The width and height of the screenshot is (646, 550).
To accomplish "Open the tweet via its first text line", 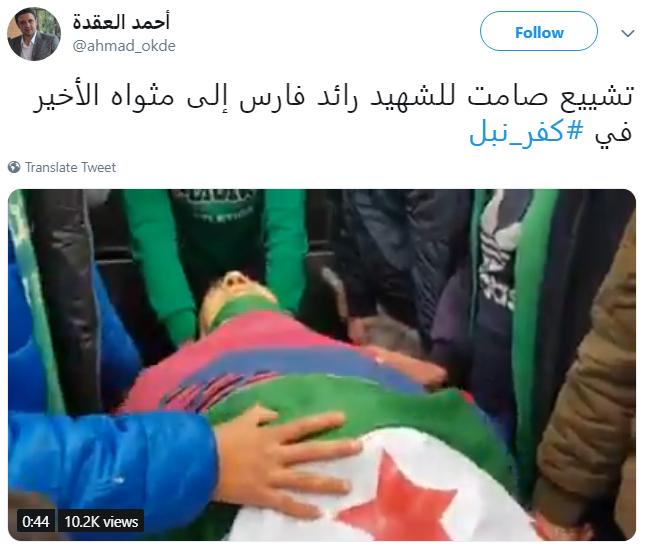I will click(x=333, y=97).
